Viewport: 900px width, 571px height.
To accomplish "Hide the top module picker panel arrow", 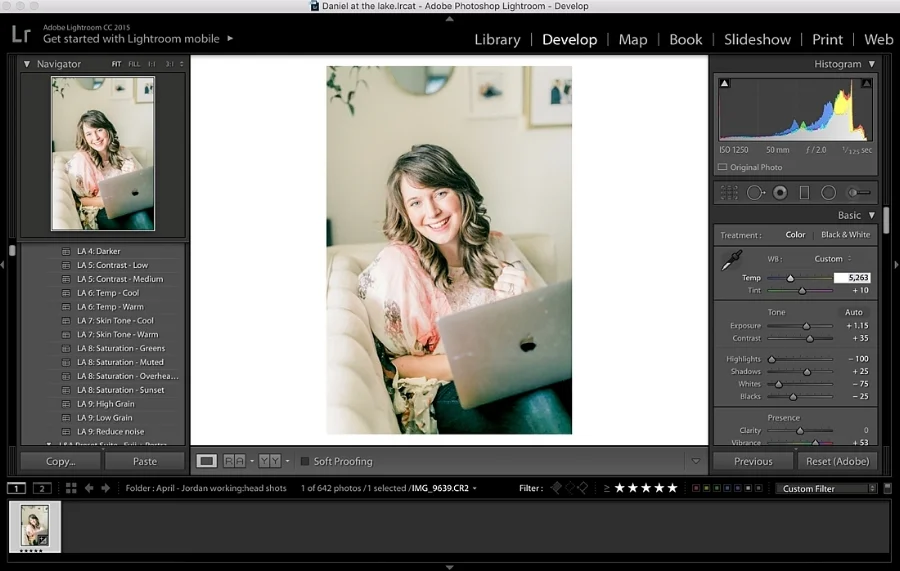I will (x=449, y=18).
